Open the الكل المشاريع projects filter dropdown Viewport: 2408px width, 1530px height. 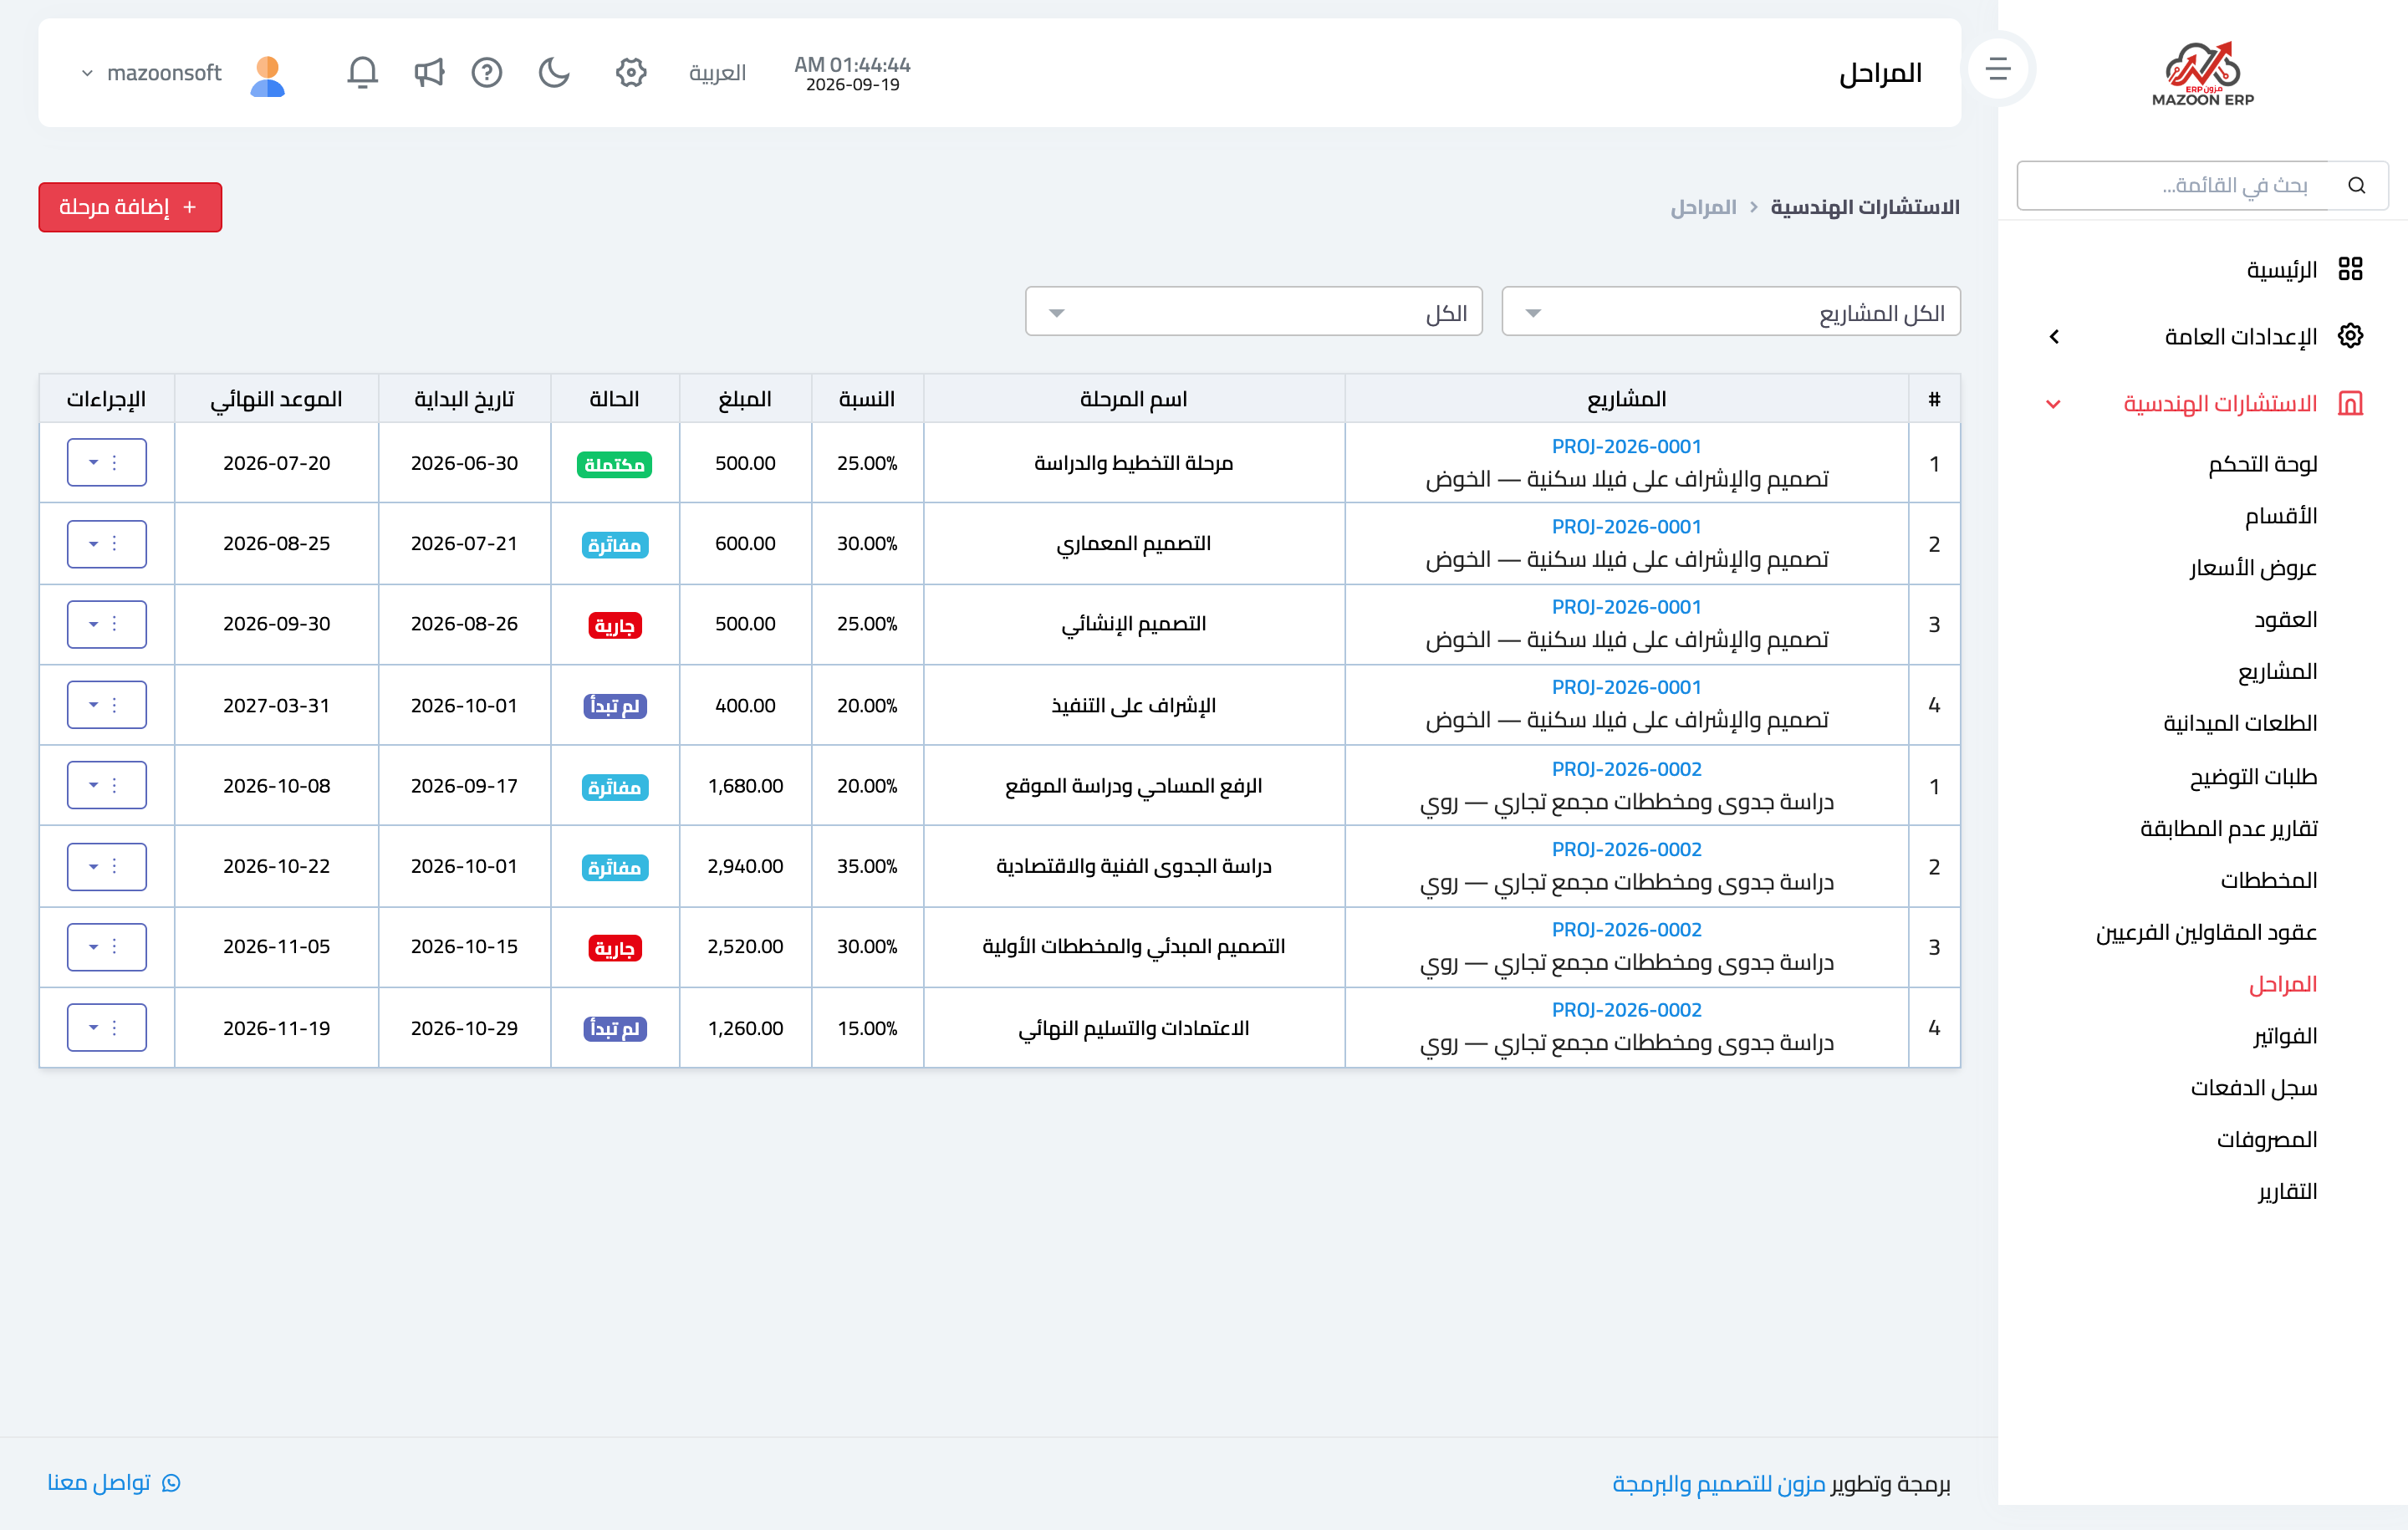point(1730,312)
